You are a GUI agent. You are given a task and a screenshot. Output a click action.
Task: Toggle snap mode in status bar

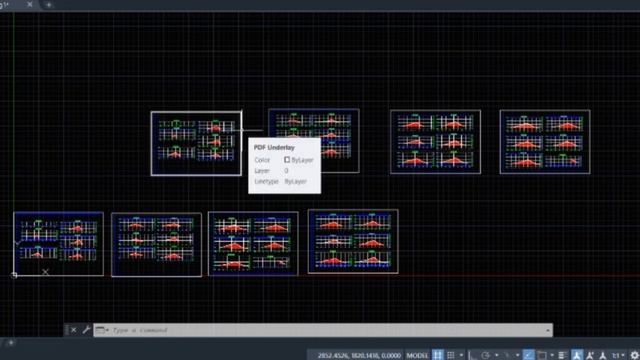(x=450, y=355)
